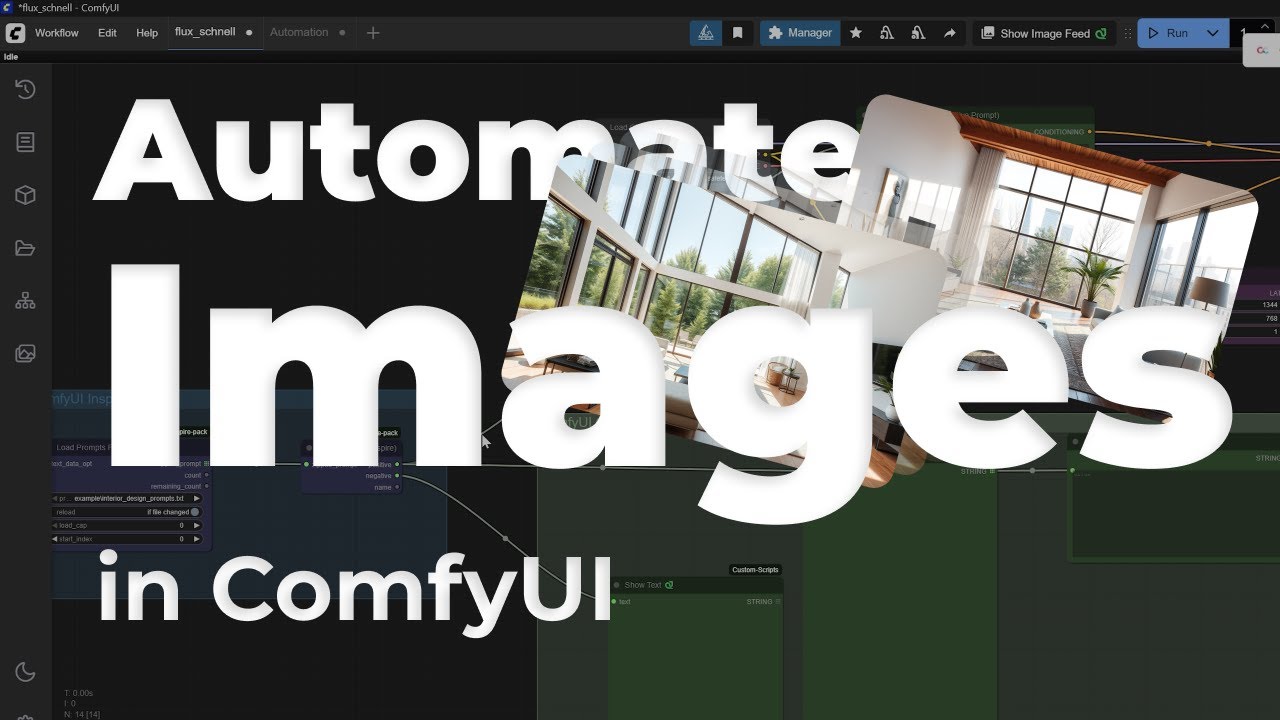Open the workflows folder icon in the sidebar
This screenshot has height=720, width=1280.
pyautogui.click(x=25, y=247)
